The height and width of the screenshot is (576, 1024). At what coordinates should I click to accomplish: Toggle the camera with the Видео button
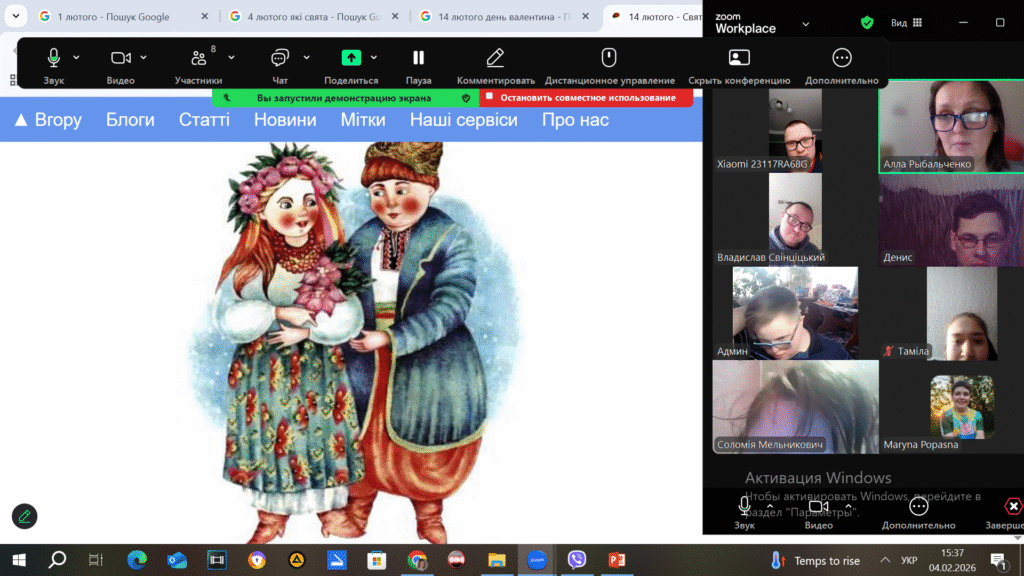[121, 64]
